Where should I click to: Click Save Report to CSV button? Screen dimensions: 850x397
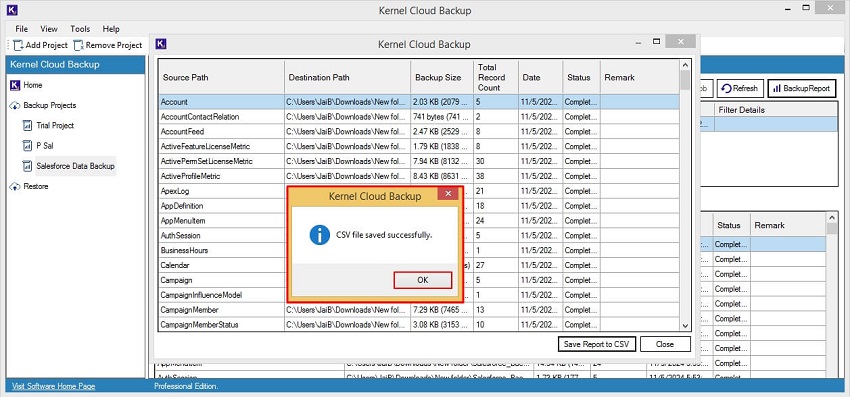pos(596,344)
